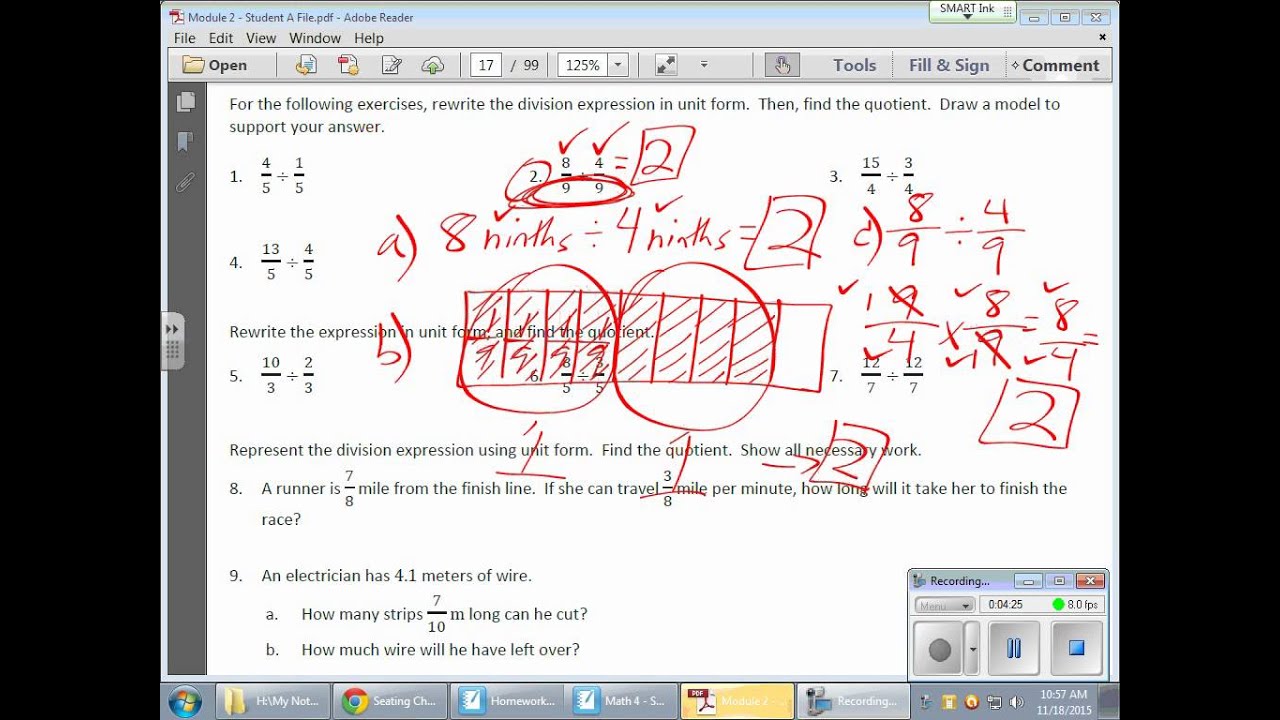The height and width of the screenshot is (720, 1280).
Task: Click the fit-page expand arrows icon
Action: pyautogui.click(x=666, y=65)
